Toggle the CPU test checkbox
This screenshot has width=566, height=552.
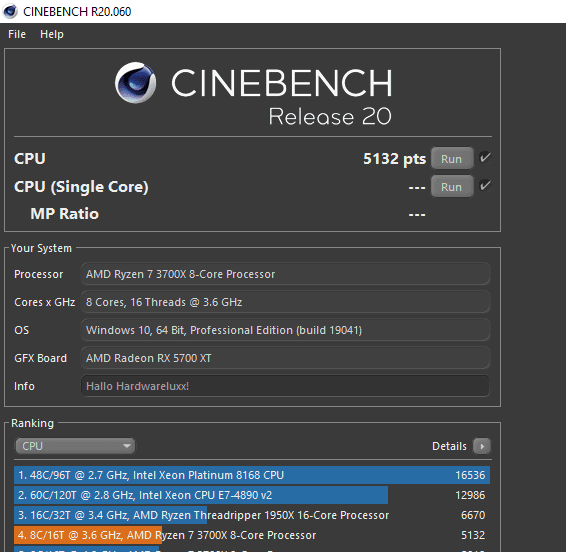(485, 157)
